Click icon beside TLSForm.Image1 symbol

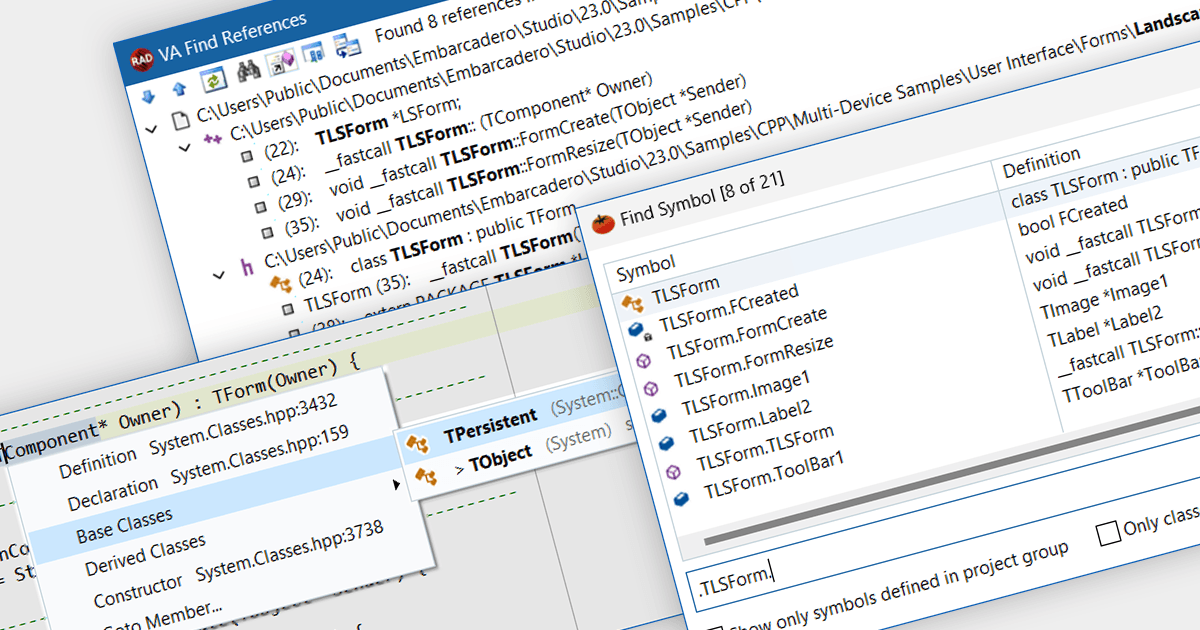[660, 414]
